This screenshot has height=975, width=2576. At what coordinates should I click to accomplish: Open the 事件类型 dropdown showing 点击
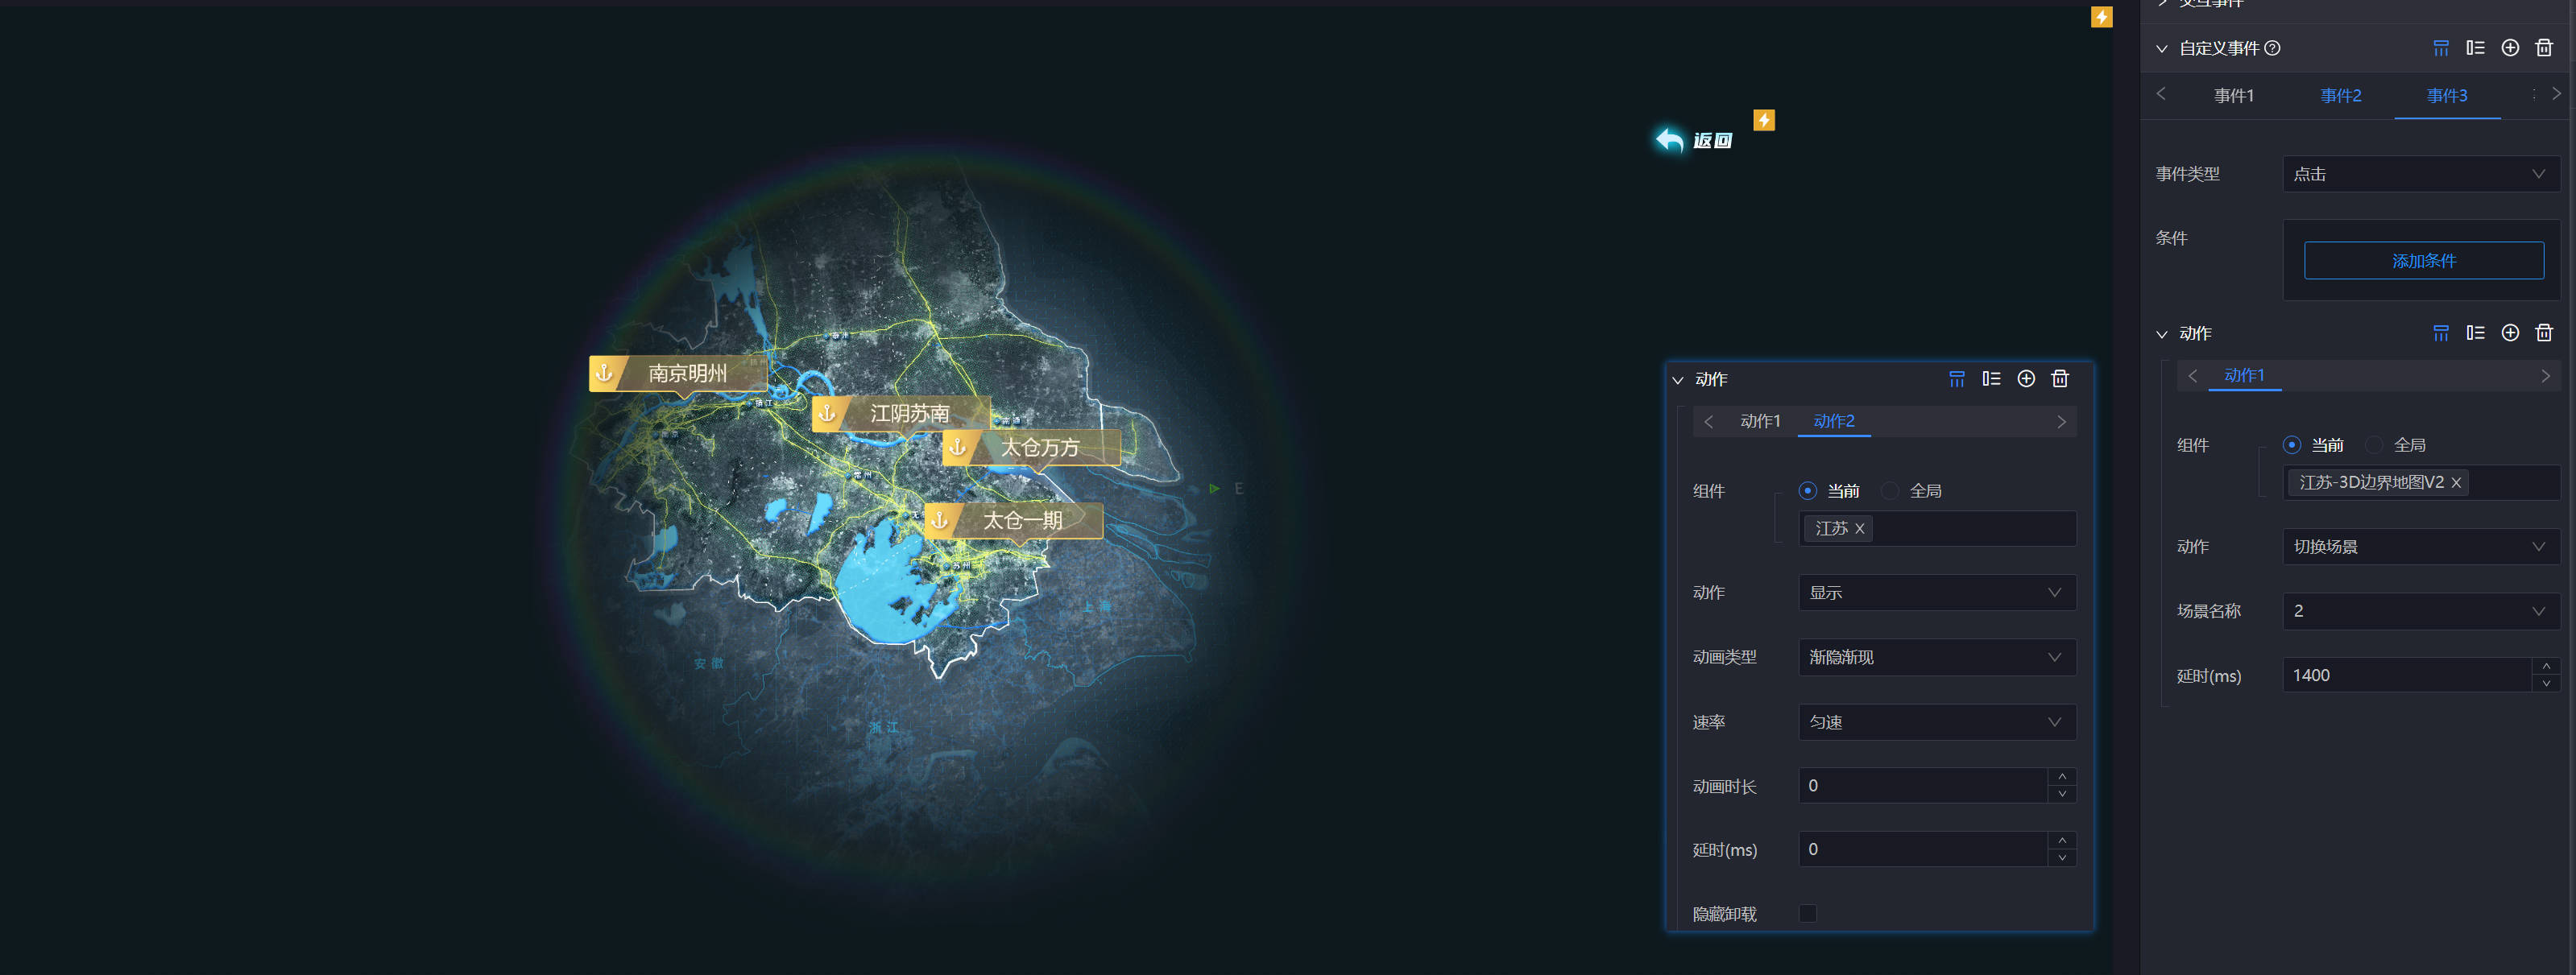(2420, 174)
